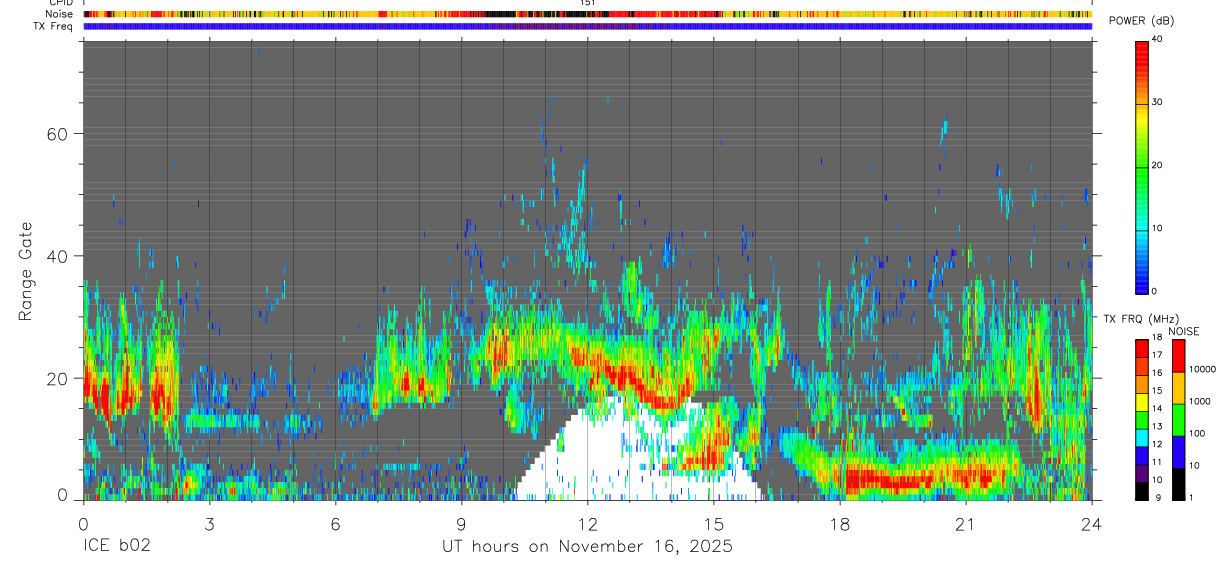Select the red 17-18 MHz frequency swatch

tap(1141, 348)
